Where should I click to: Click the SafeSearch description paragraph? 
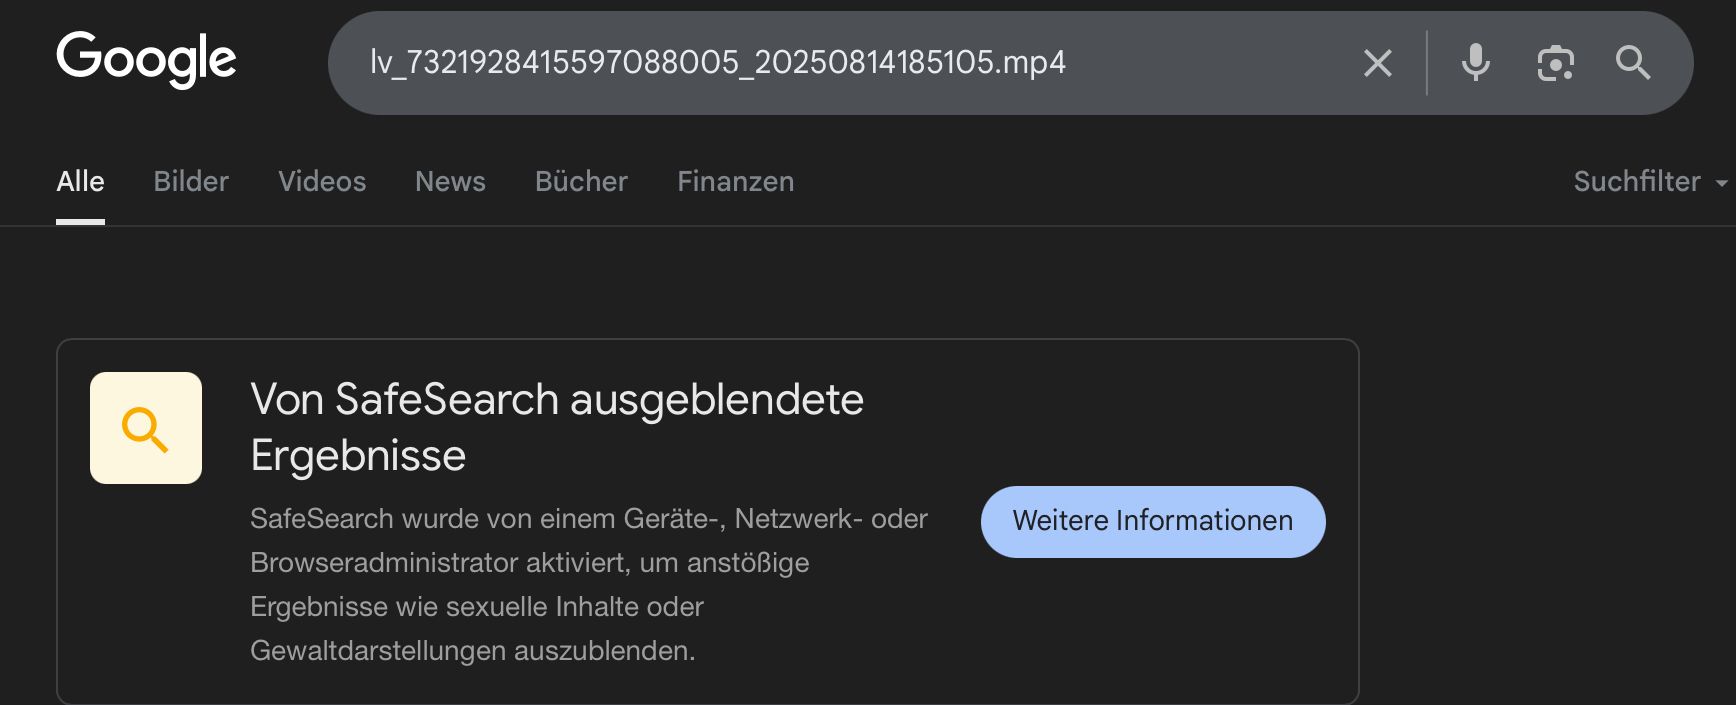tap(588, 584)
